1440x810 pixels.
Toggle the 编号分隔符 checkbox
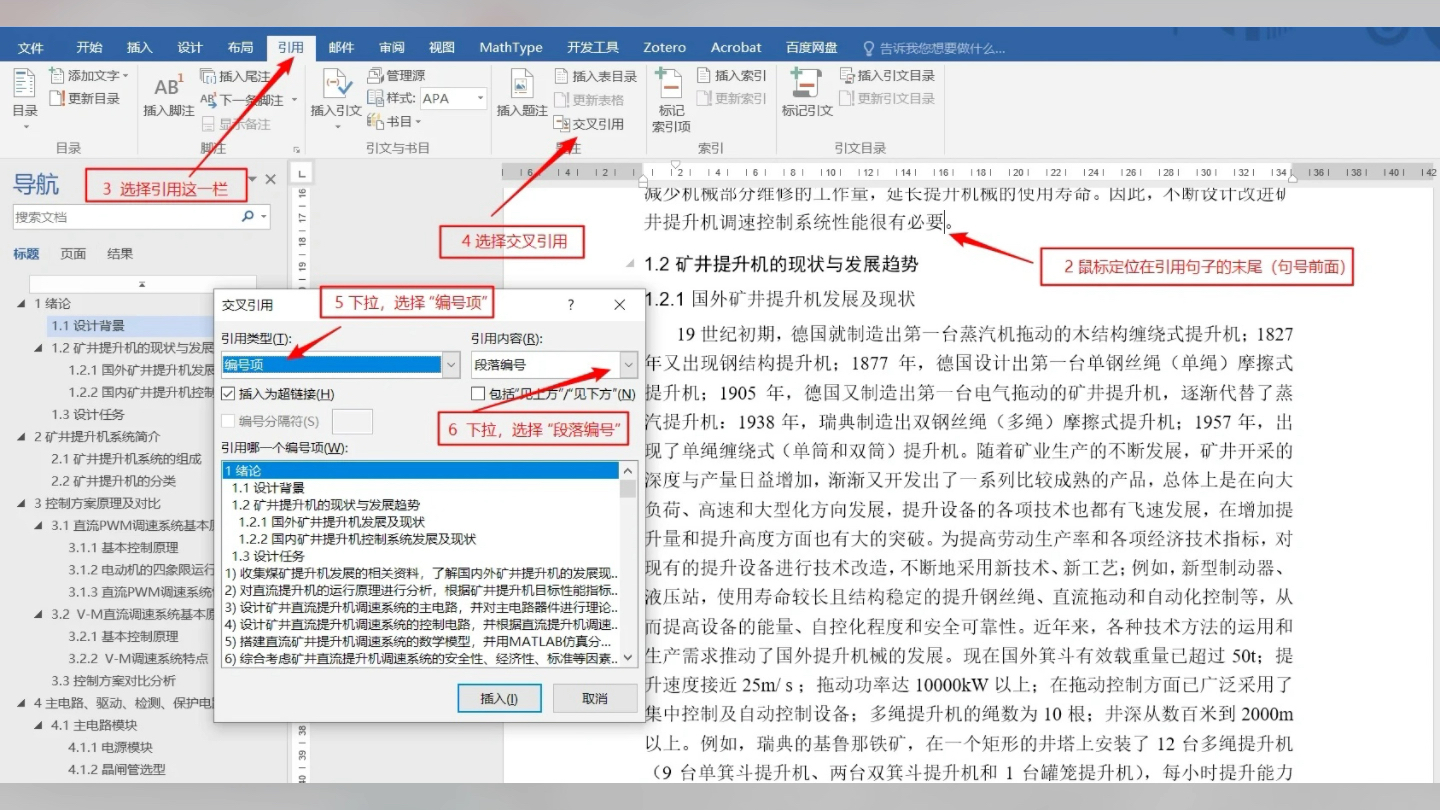[x=229, y=422]
